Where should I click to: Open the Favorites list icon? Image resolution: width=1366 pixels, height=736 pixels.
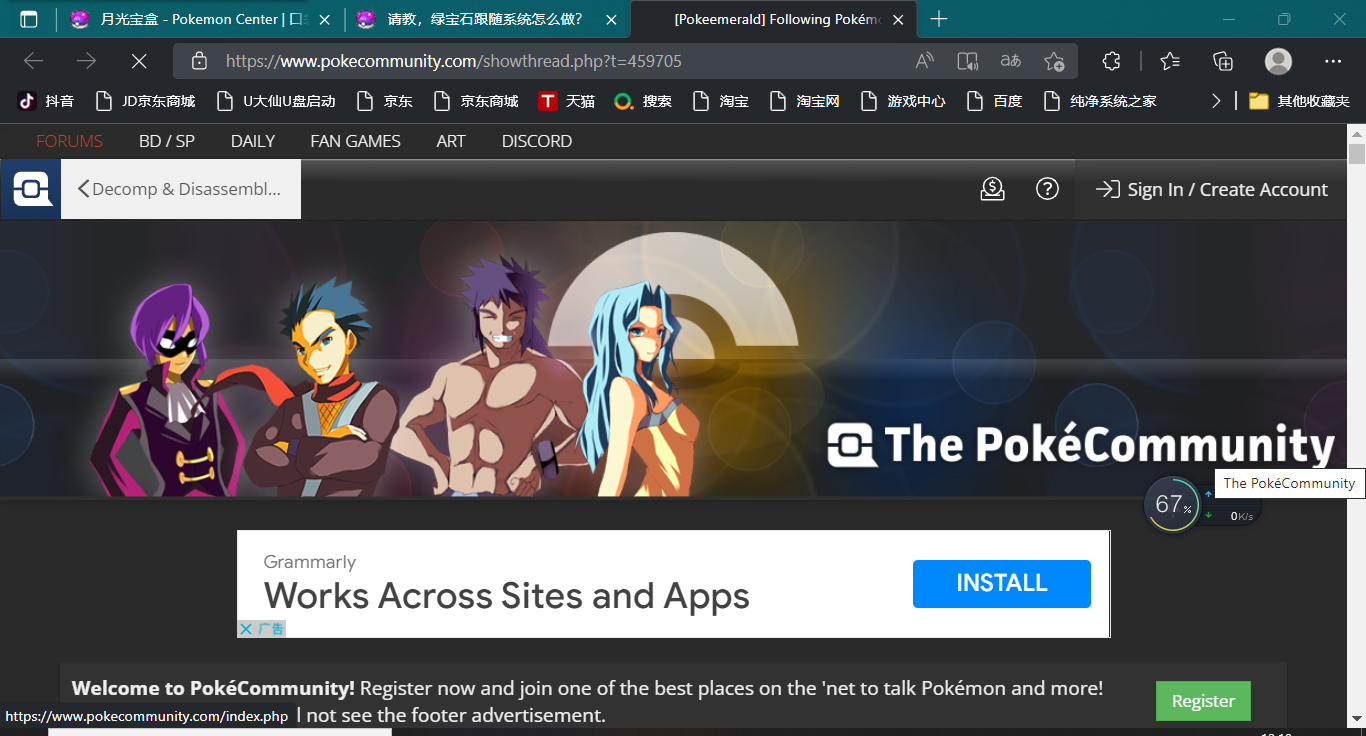[x=1170, y=61]
